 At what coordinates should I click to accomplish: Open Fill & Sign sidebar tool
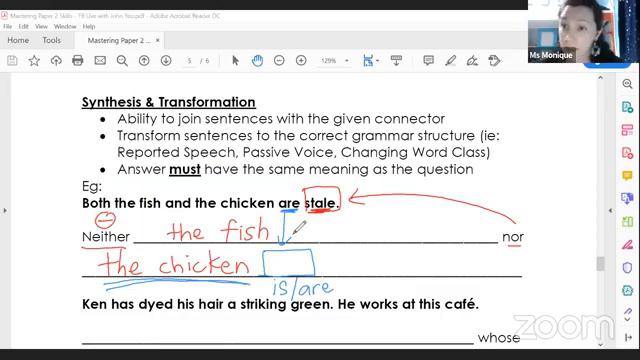[627, 245]
